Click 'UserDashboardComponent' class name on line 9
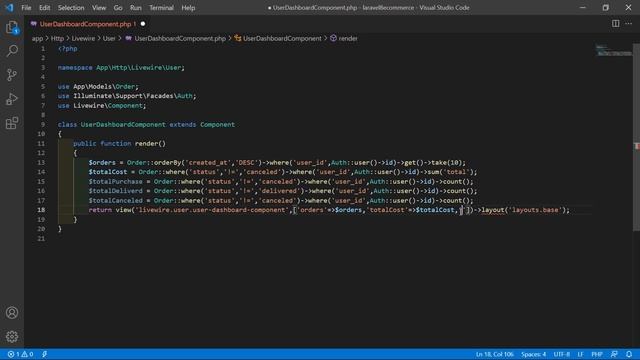Screen dimensions: 640x360 point(123,124)
